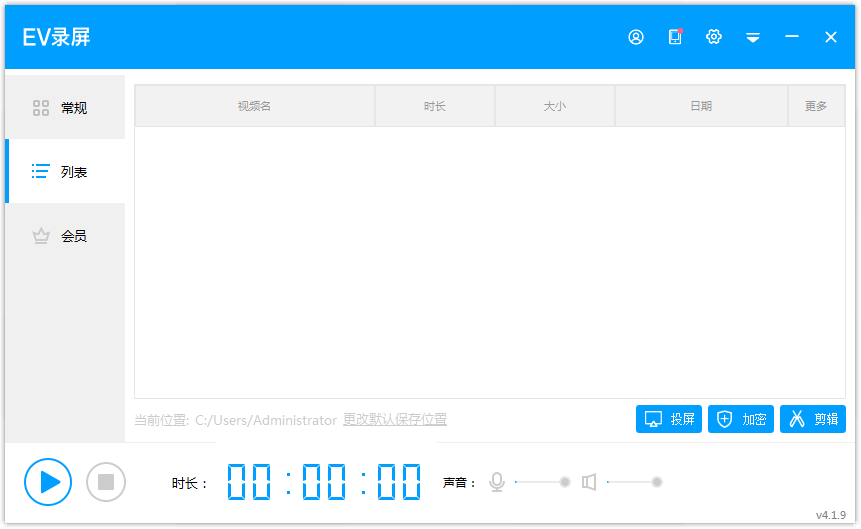The height and width of the screenshot is (529, 861).
Task: Open the mobile device icon in title bar
Action: (x=675, y=37)
